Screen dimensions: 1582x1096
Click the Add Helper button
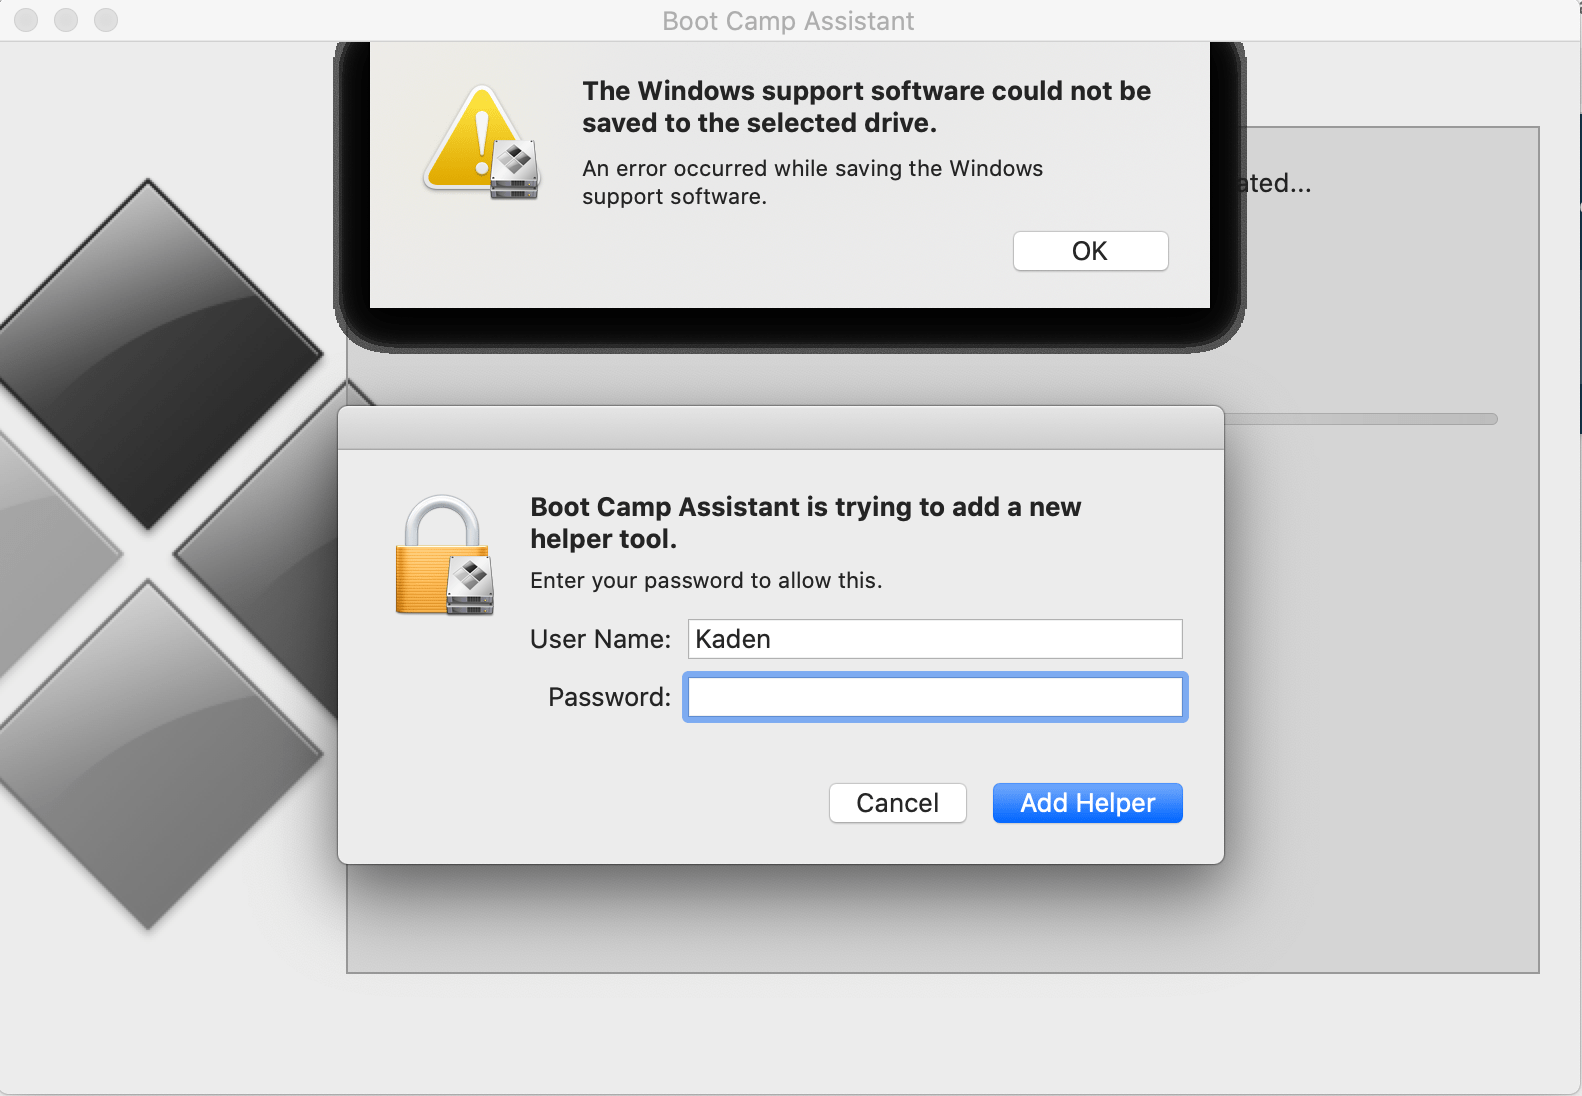(x=1087, y=803)
